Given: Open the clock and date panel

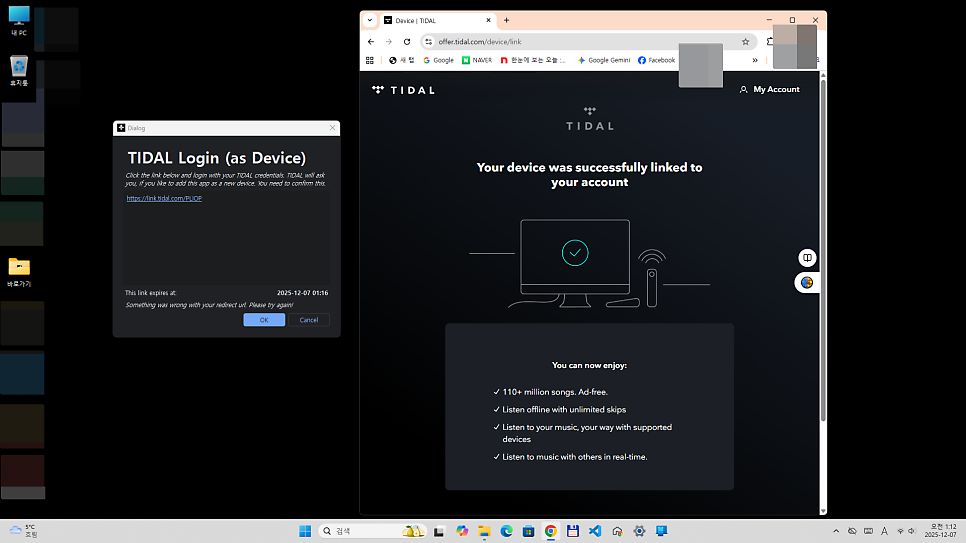Looking at the screenshot, I should [940, 531].
